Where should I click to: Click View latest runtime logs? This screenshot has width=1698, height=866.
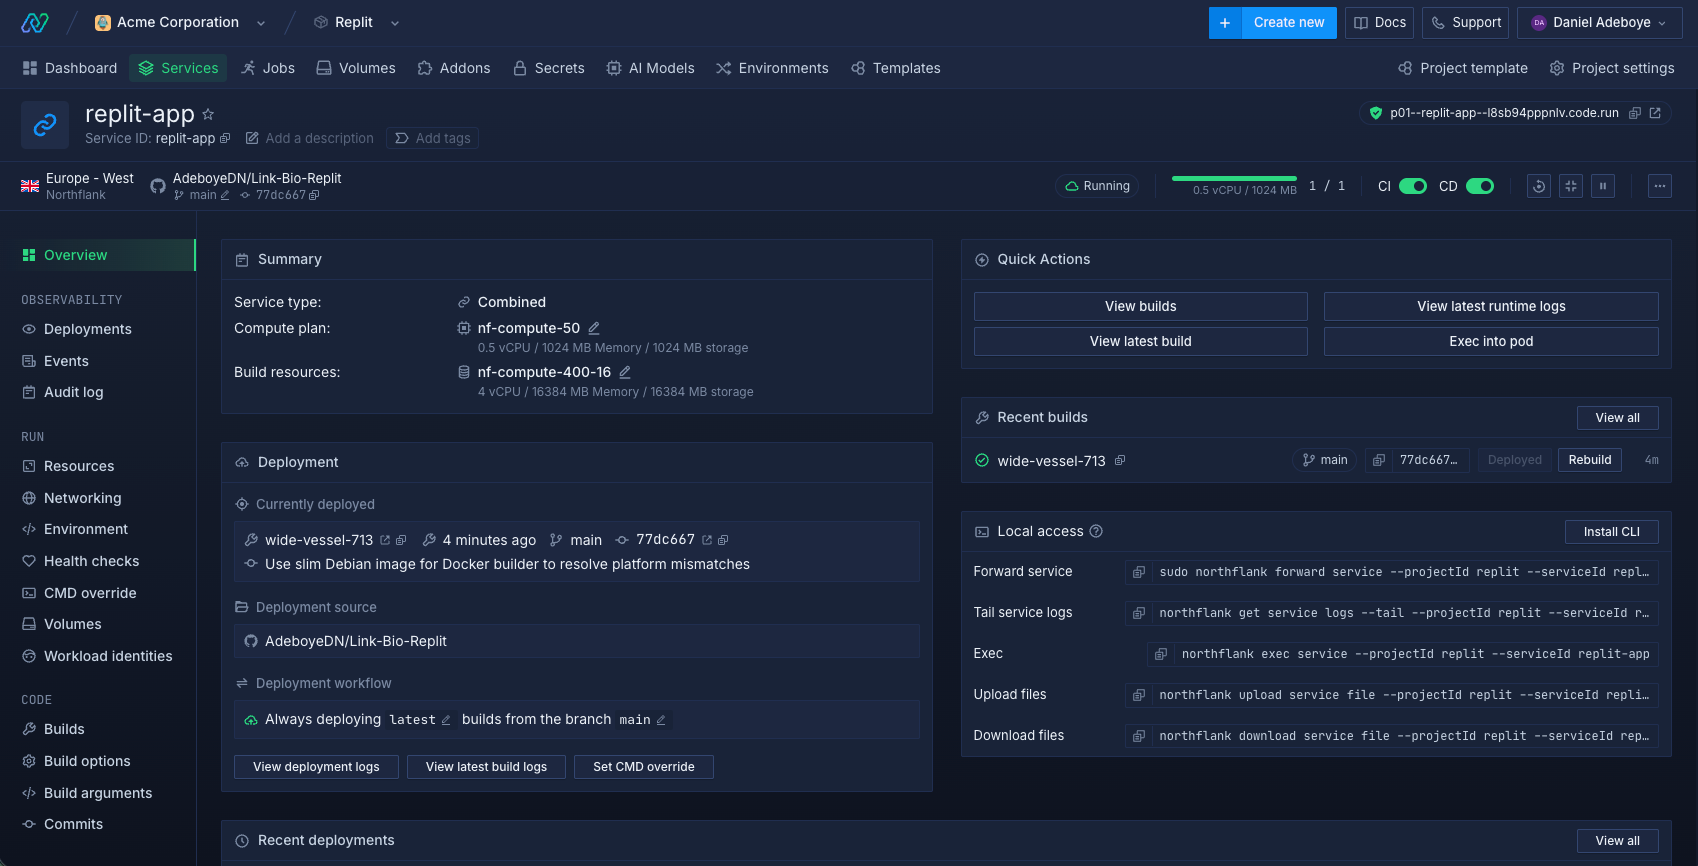coord(1491,306)
